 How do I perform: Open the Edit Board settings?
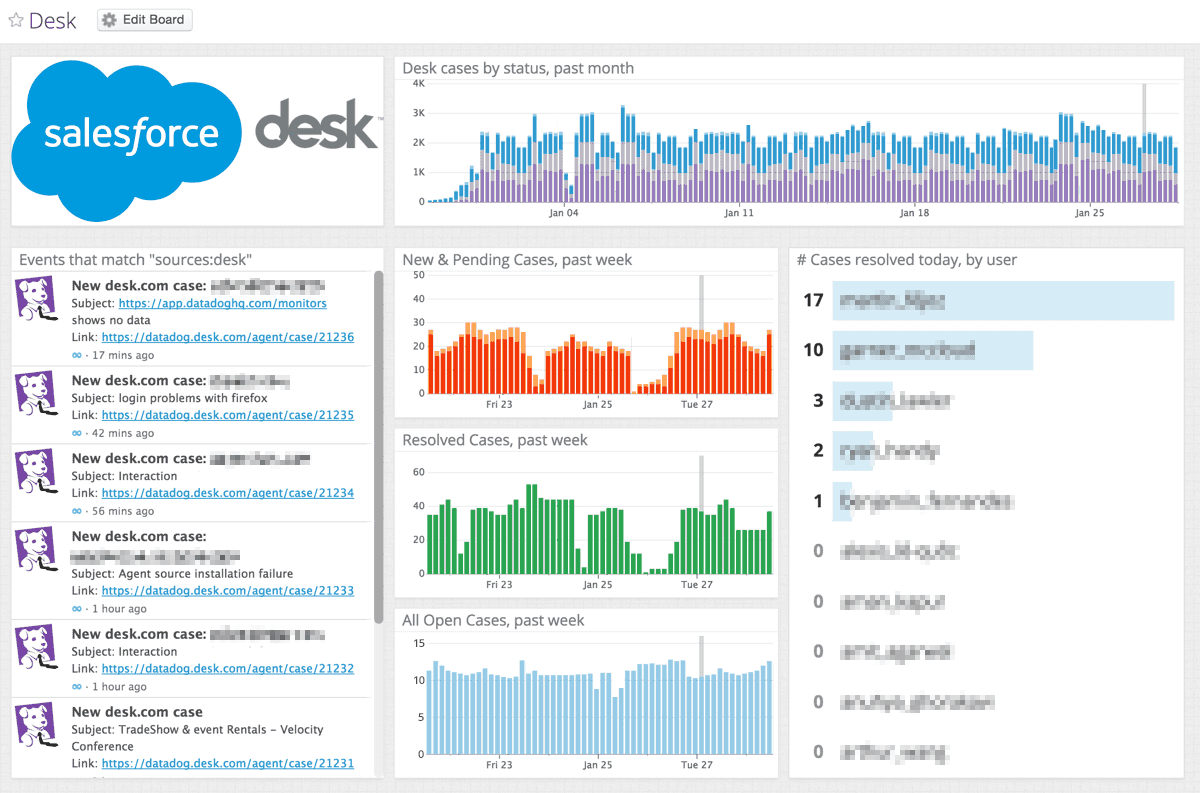[x=144, y=19]
